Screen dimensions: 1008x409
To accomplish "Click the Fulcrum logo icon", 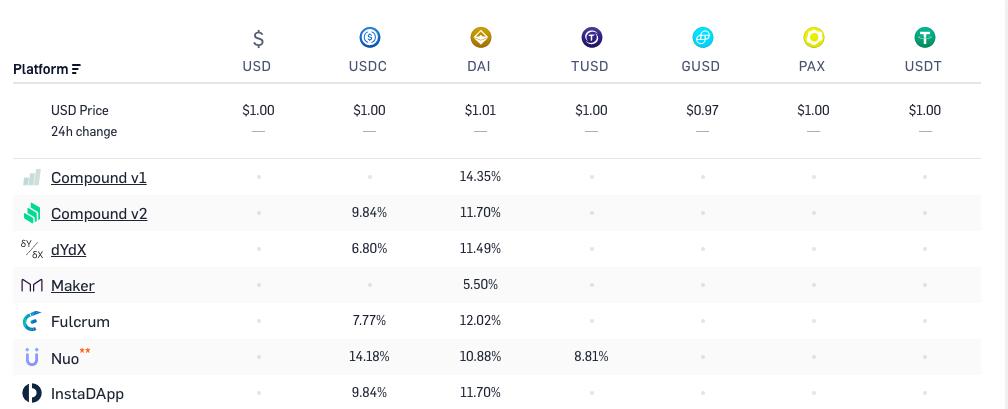I will click(x=32, y=322).
